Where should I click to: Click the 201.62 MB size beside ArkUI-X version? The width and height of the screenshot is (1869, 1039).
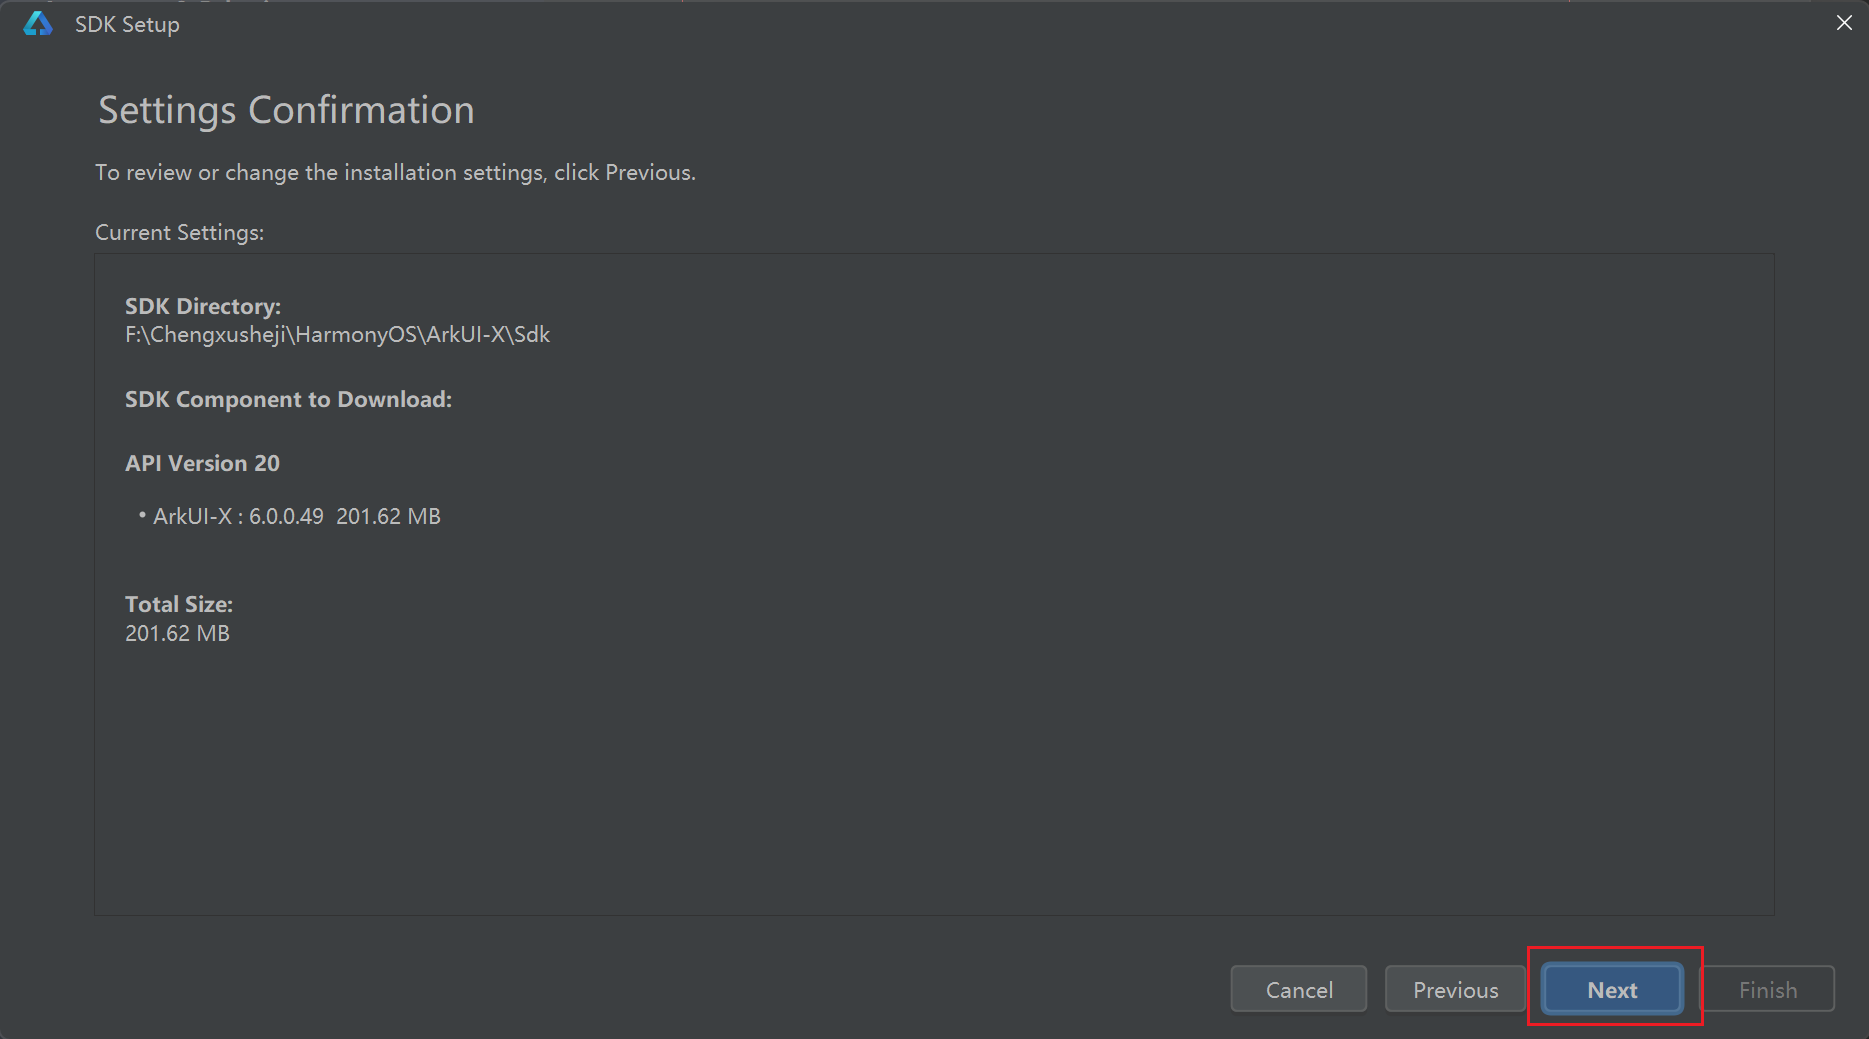388,516
